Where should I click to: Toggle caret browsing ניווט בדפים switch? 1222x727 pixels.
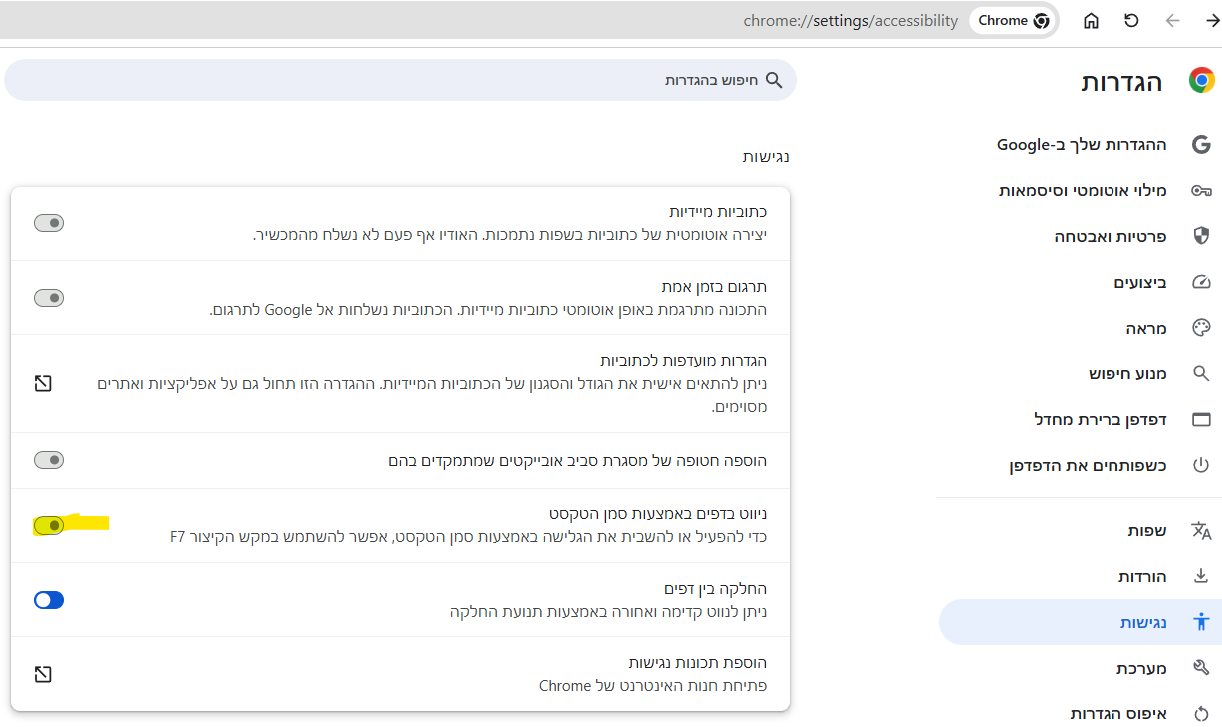[49, 525]
